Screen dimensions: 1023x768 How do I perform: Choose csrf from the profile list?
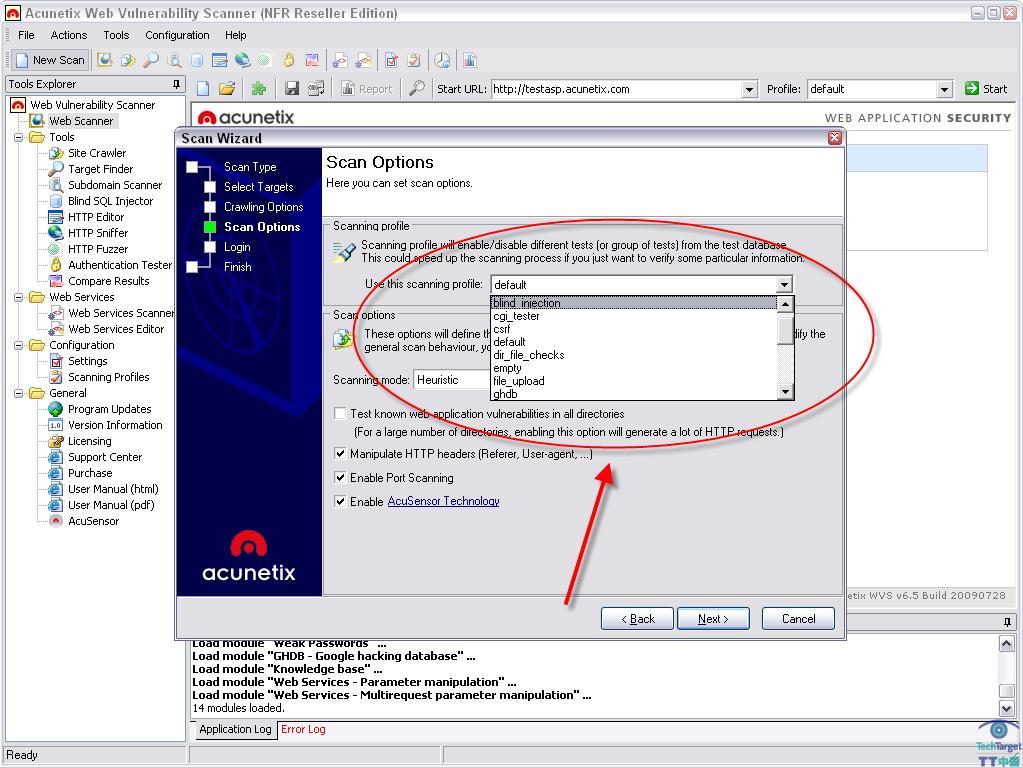click(634, 329)
